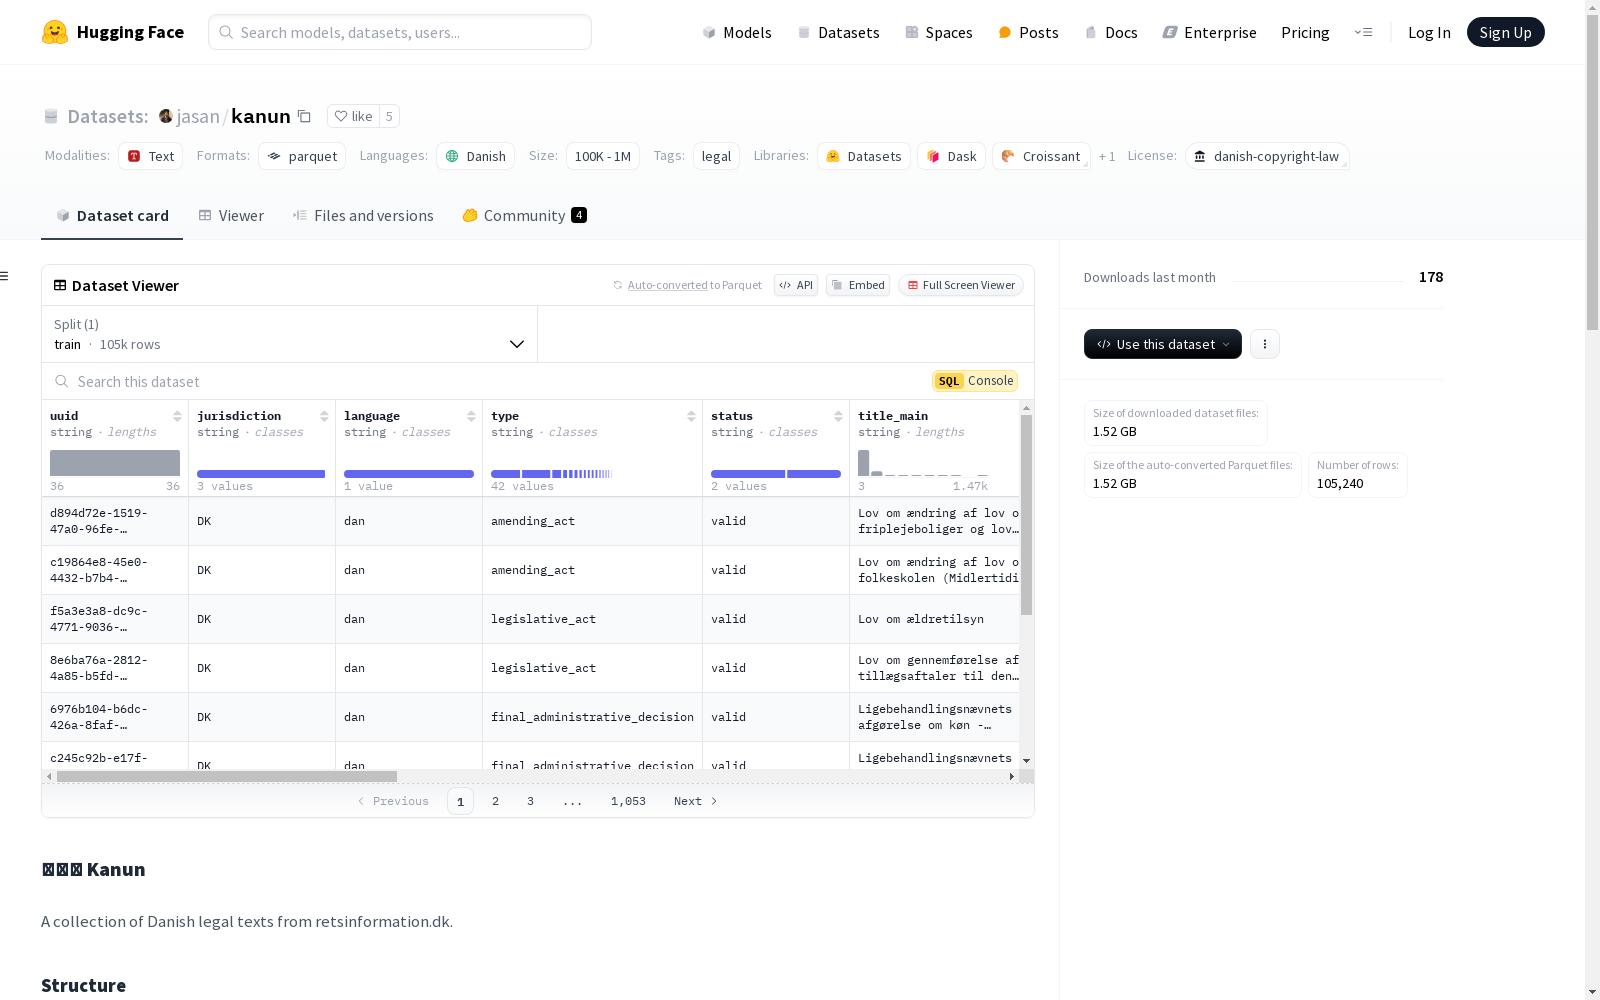1600x1000 pixels.
Task: Select the parquet format tag
Action: 302,156
